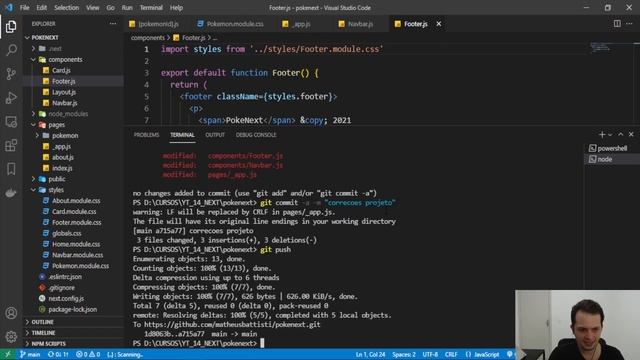Screen dimensions: 640x360
Task: Change encoding via UTF-8 status entry
Action: pyautogui.click(x=430, y=354)
